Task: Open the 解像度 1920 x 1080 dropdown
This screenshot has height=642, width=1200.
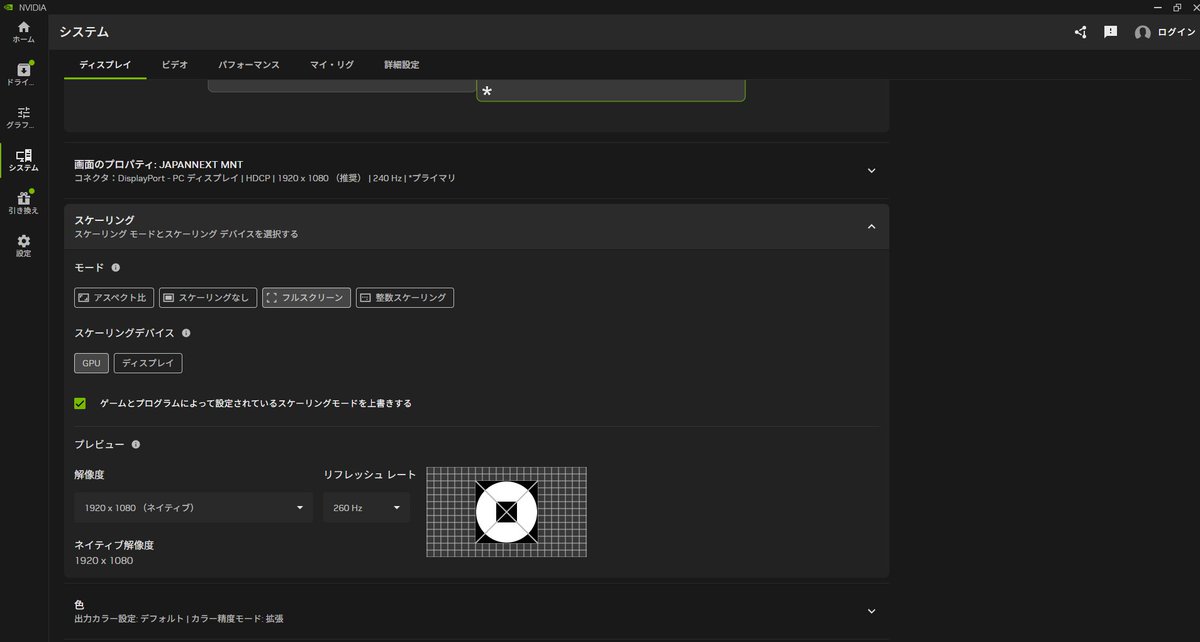Action: 194,508
